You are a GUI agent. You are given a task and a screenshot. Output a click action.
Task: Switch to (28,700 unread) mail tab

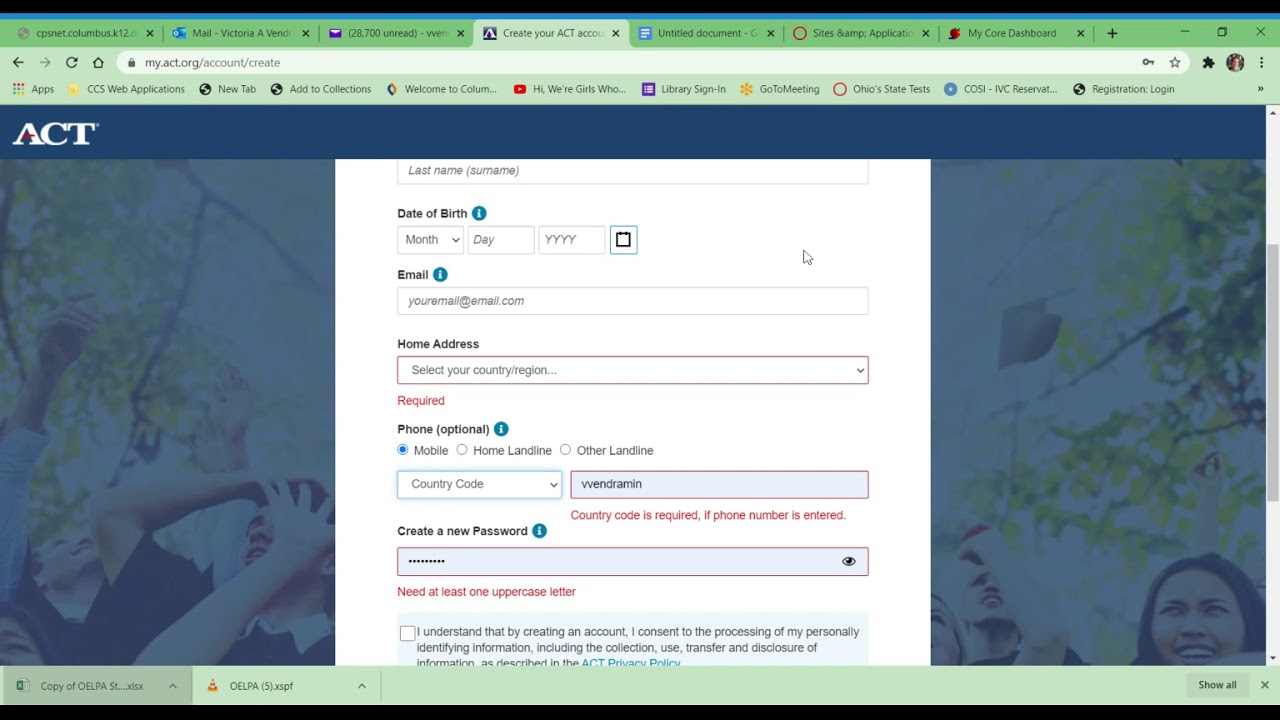tap(396, 33)
